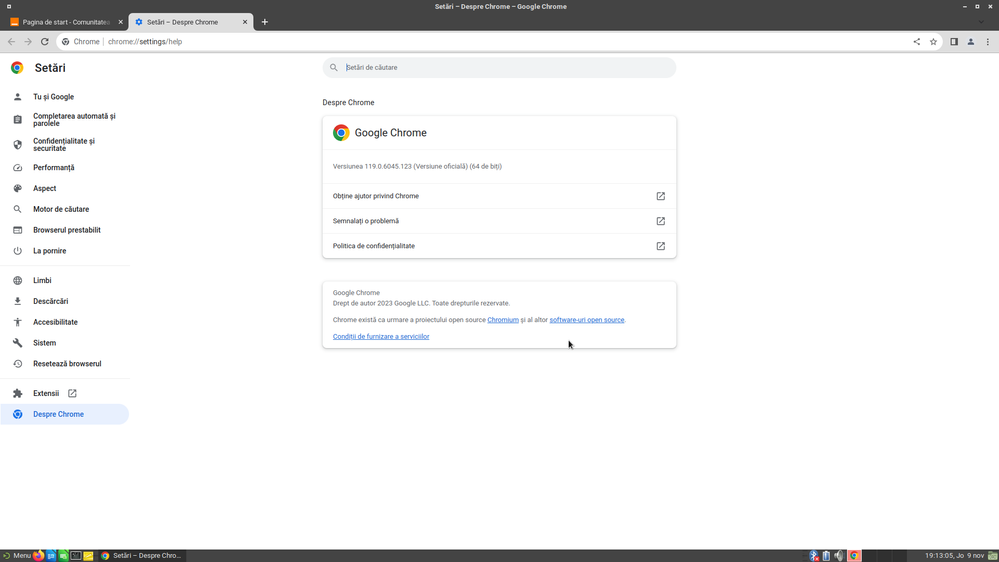Open the Chrome three-dot menu

tap(987, 42)
